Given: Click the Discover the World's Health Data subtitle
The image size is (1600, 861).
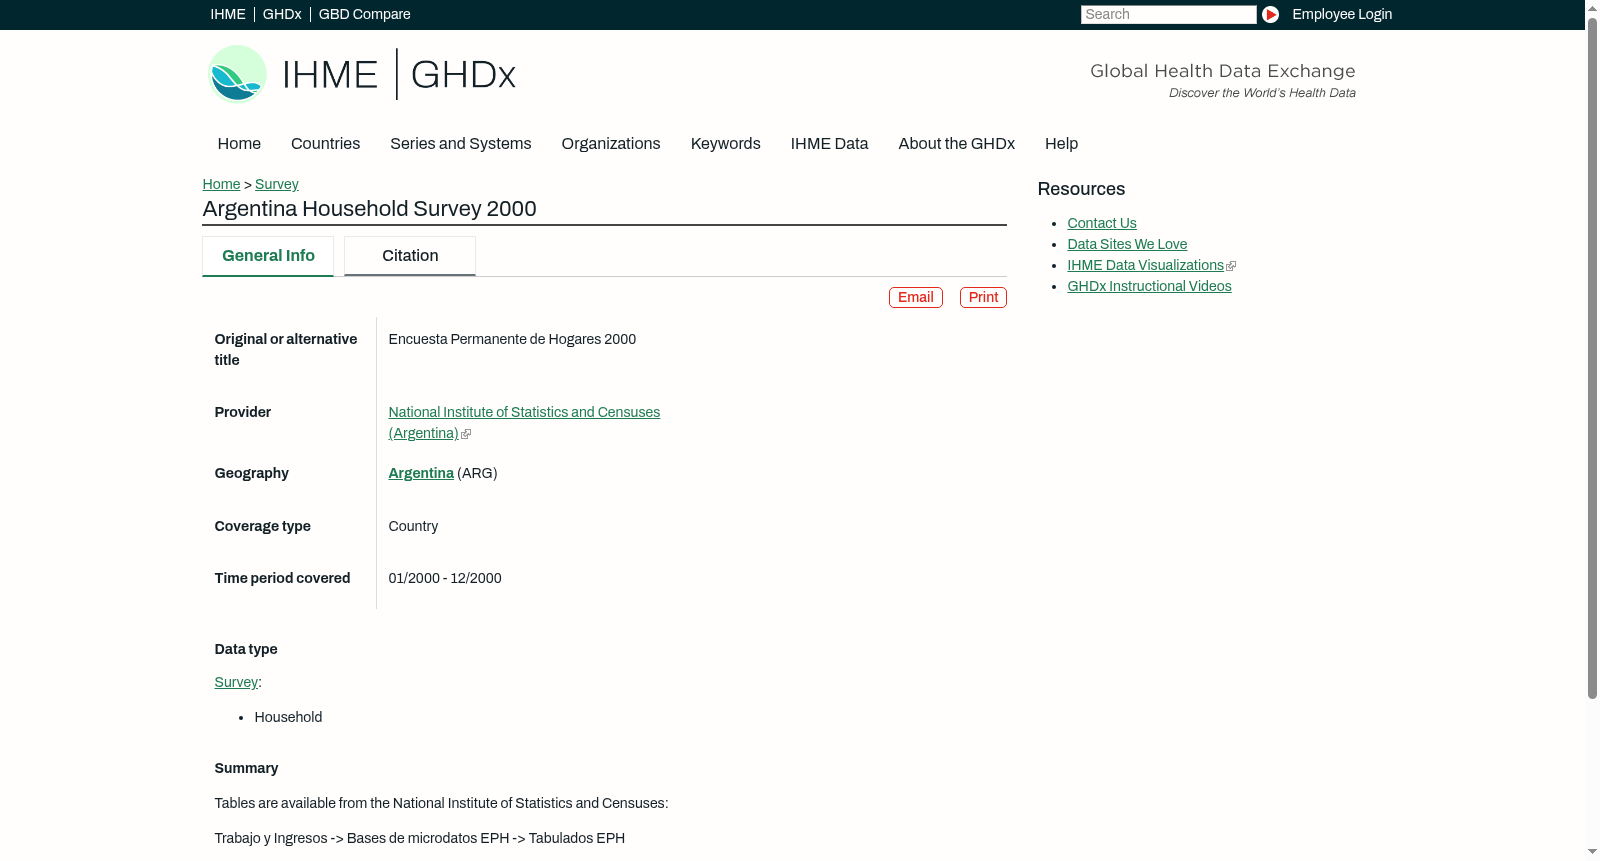Looking at the screenshot, I should tap(1262, 93).
